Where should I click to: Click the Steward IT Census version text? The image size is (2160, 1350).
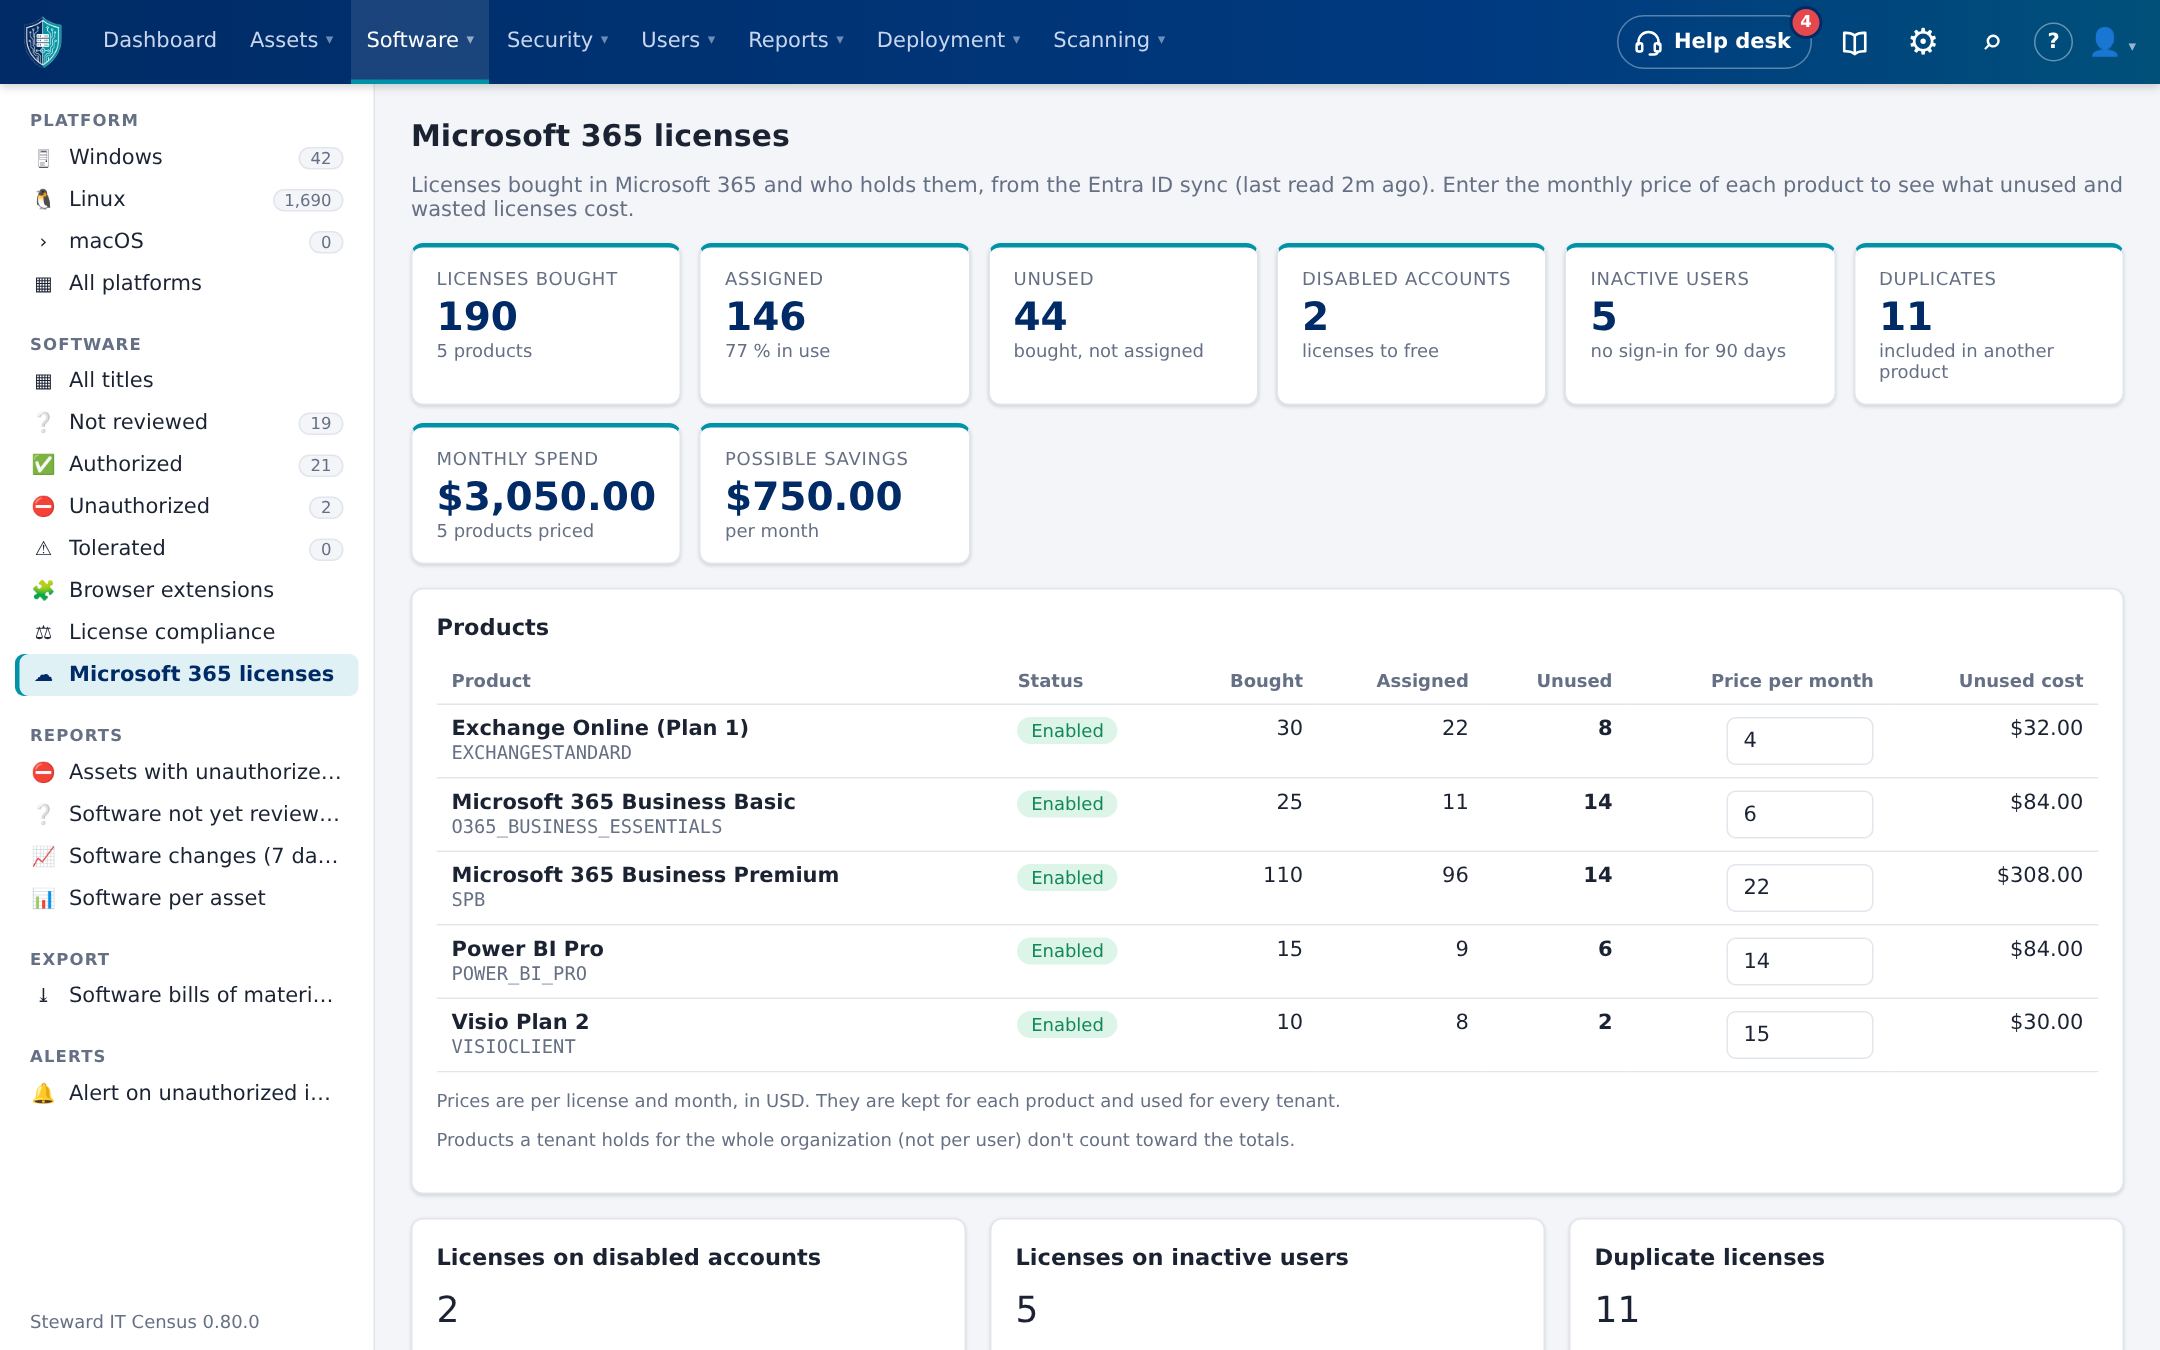pos(144,1322)
